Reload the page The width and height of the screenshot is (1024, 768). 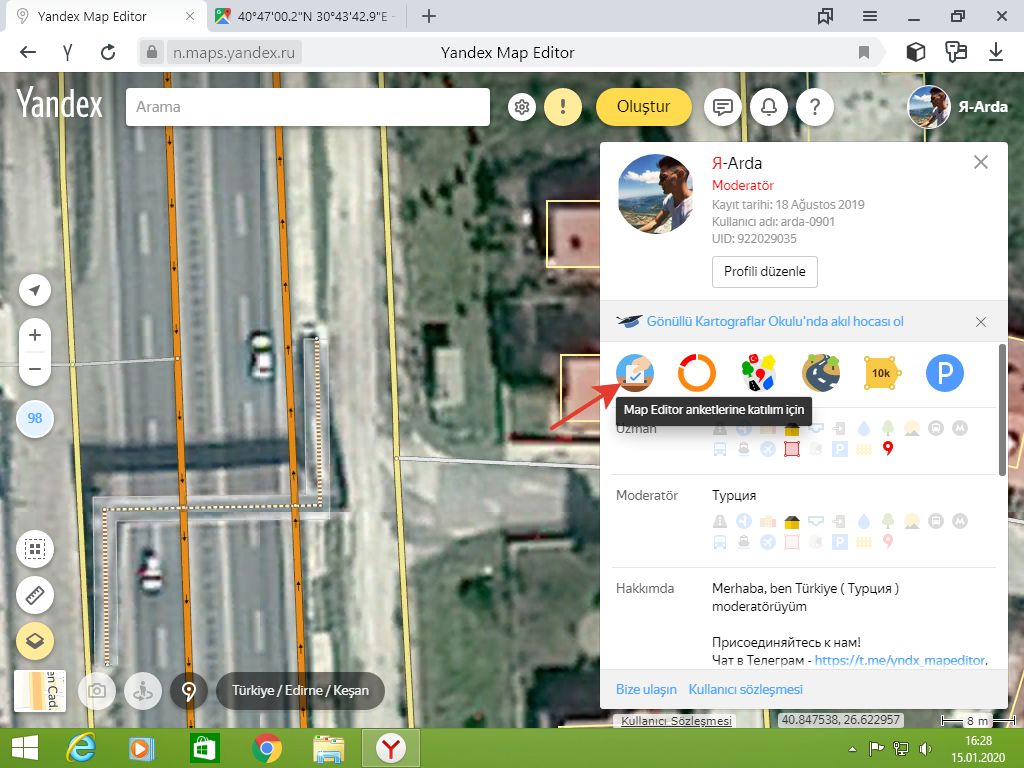tap(108, 52)
